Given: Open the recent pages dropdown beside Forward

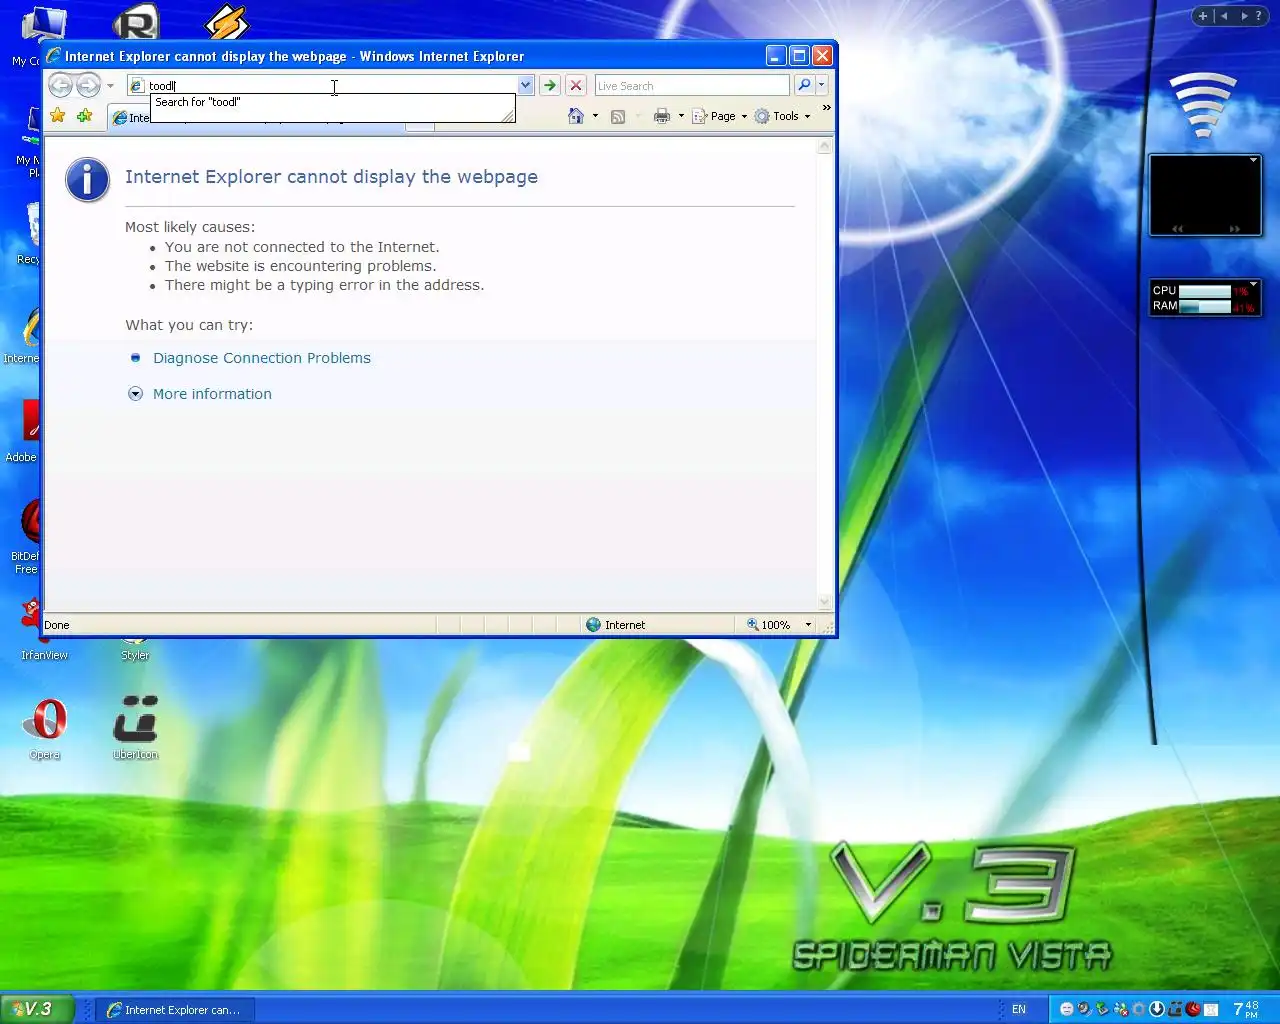Looking at the screenshot, I should 110,86.
